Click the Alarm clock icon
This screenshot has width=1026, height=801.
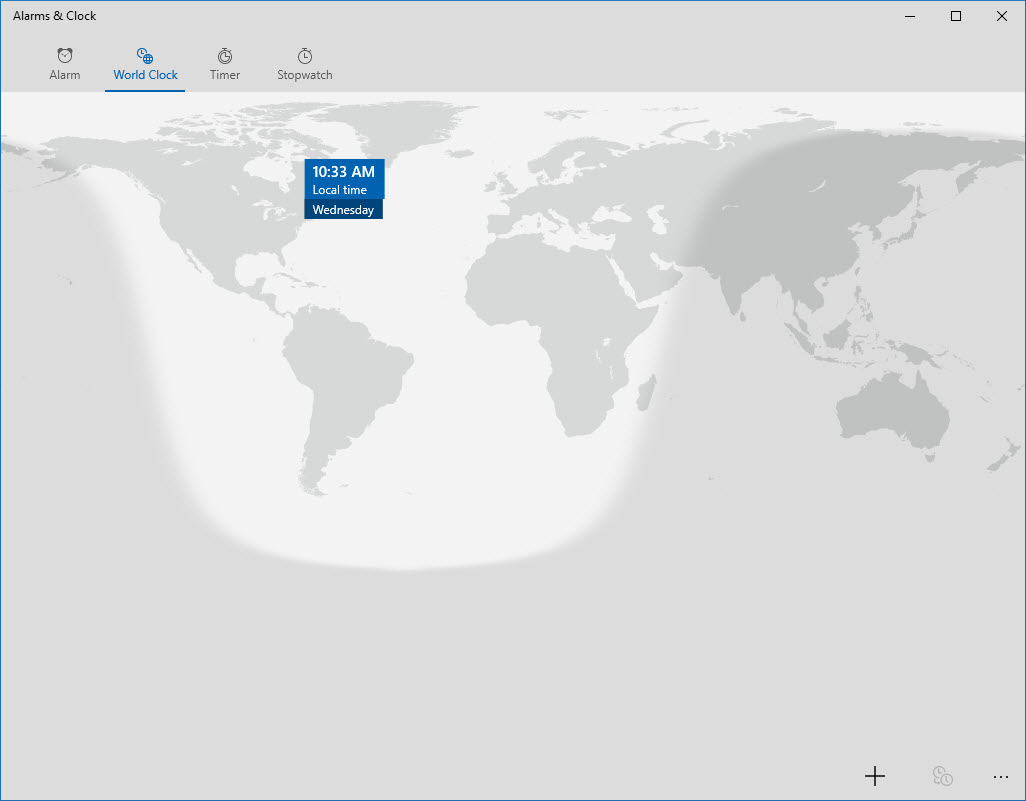point(65,56)
